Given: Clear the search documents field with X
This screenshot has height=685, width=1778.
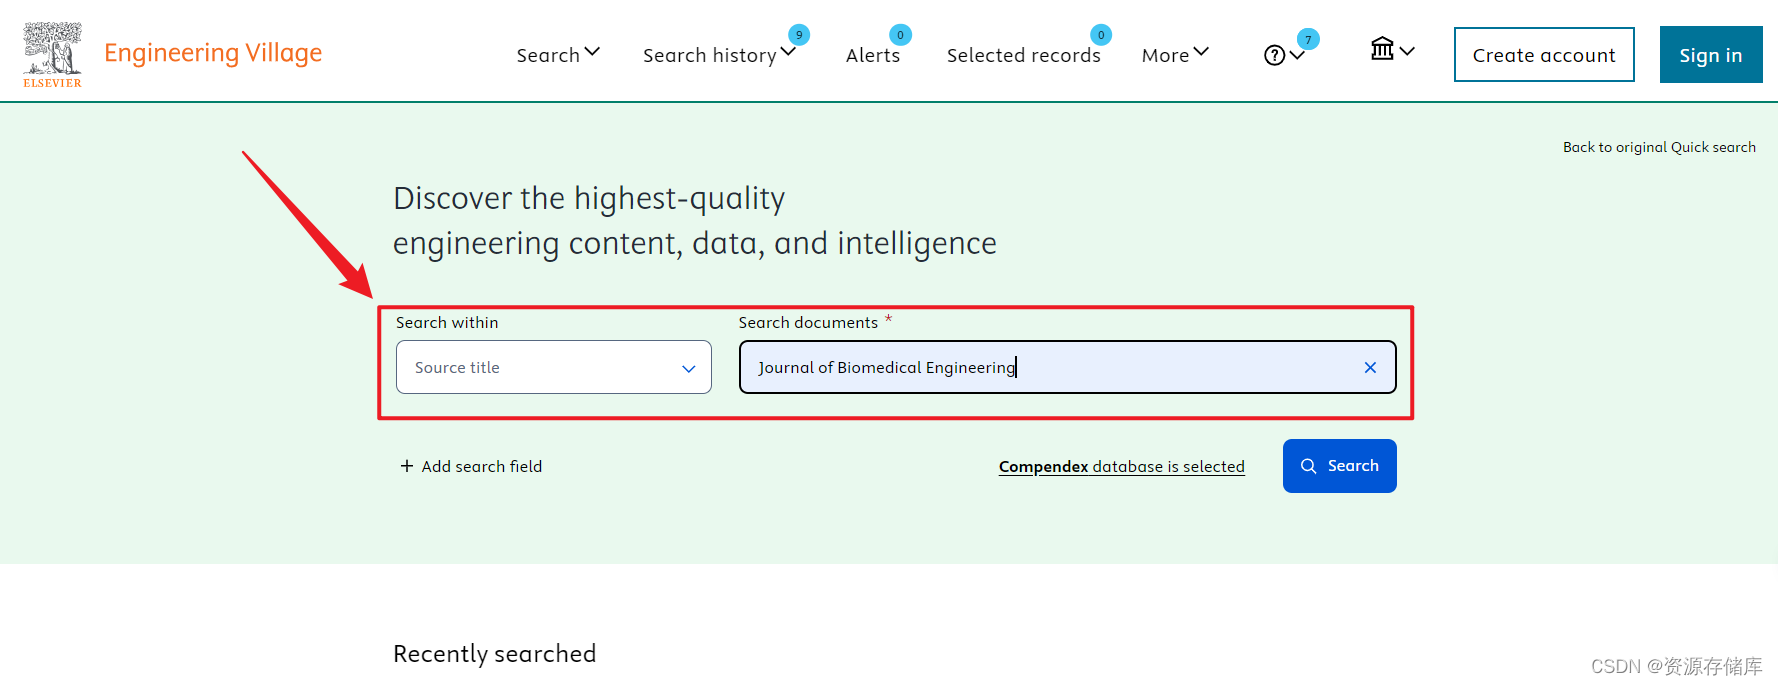Looking at the screenshot, I should tap(1370, 367).
